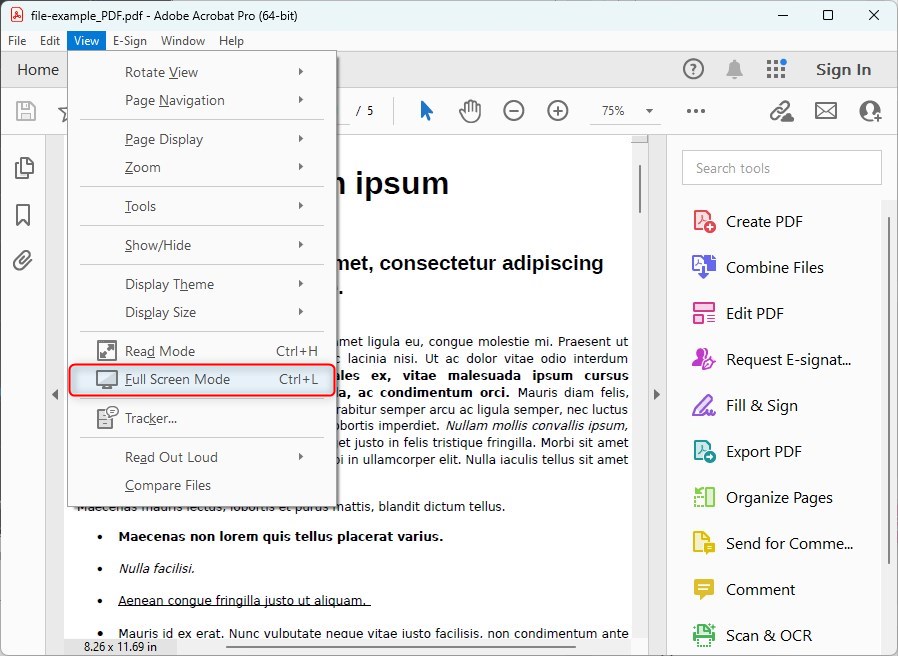Open the Page Thumbnails panel
This screenshot has height=656, width=898.
pyautogui.click(x=24, y=168)
